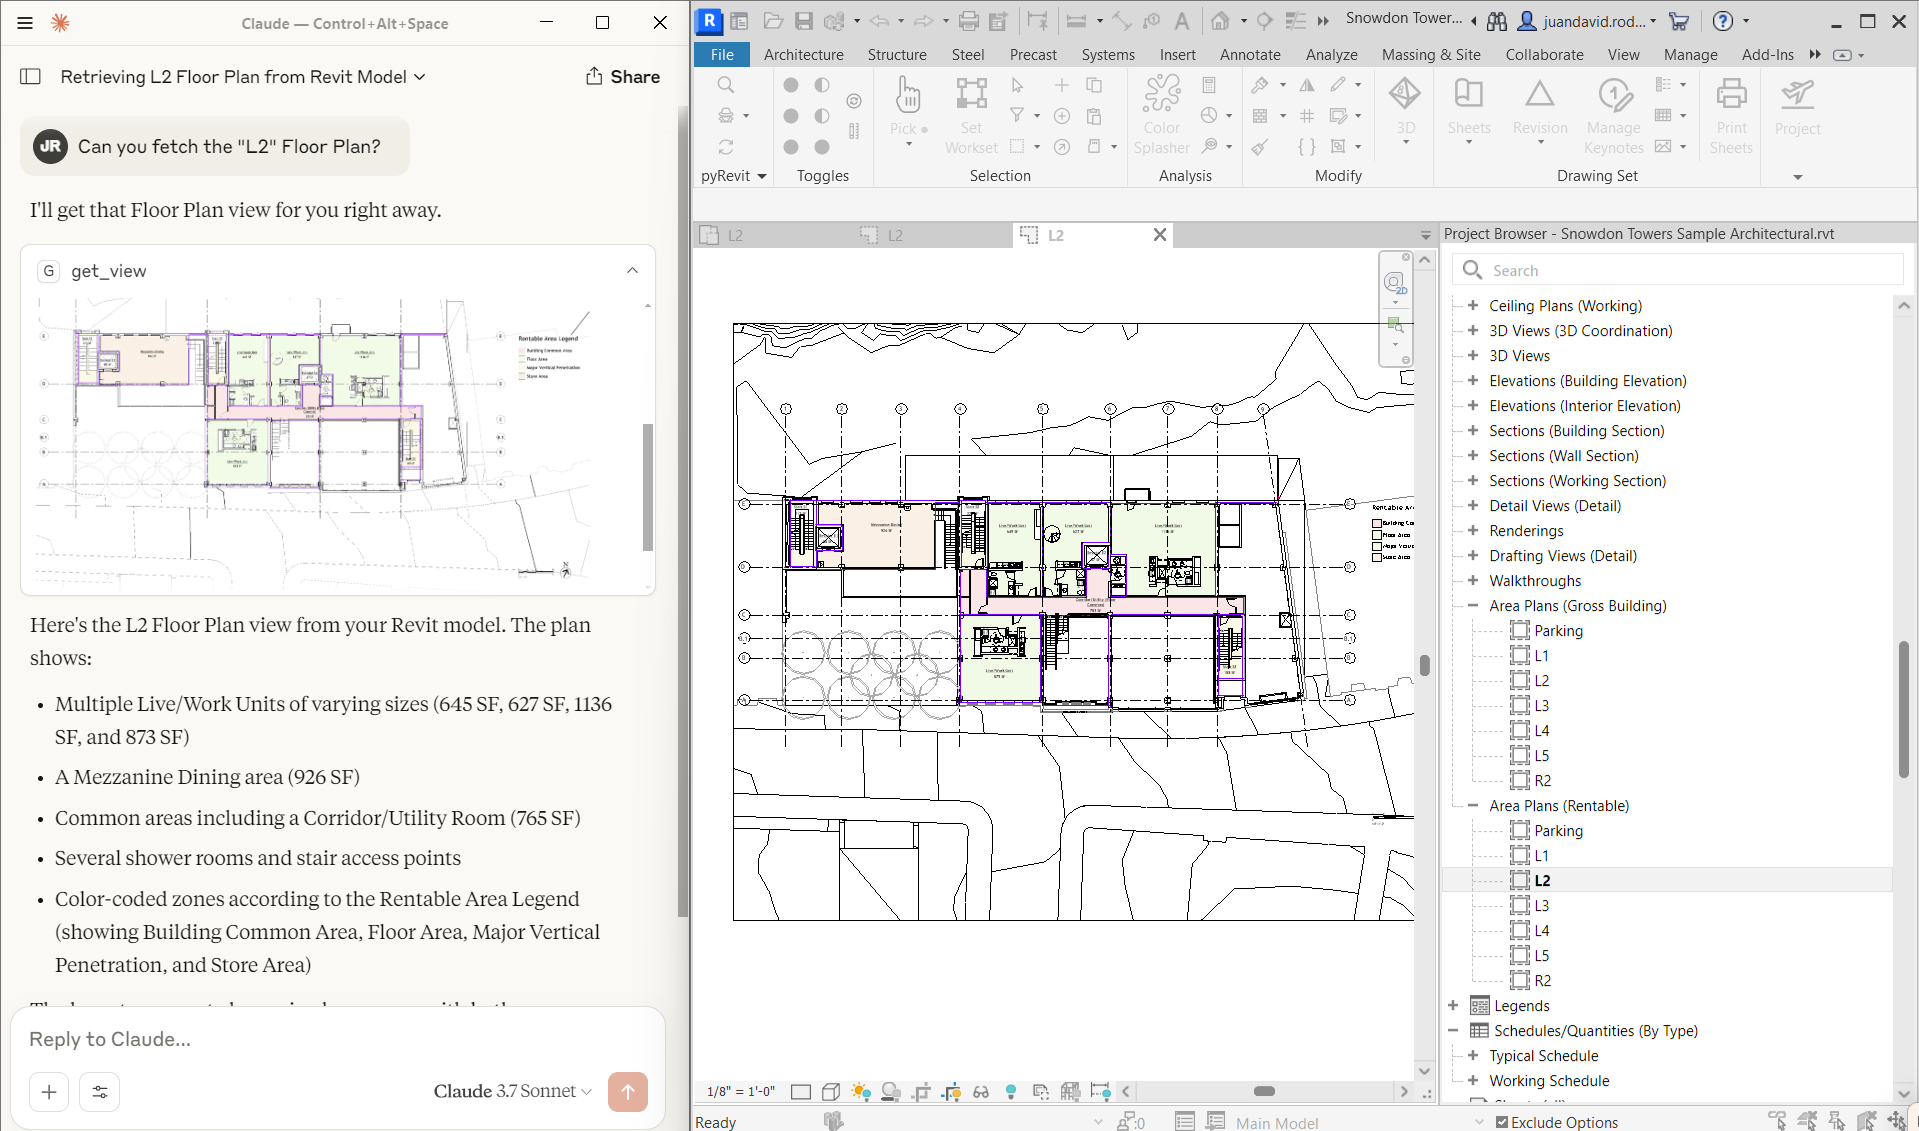The width and height of the screenshot is (1919, 1131).
Task: Open Parking under Area Plans (Gross Building)
Action: (1558, 630)
